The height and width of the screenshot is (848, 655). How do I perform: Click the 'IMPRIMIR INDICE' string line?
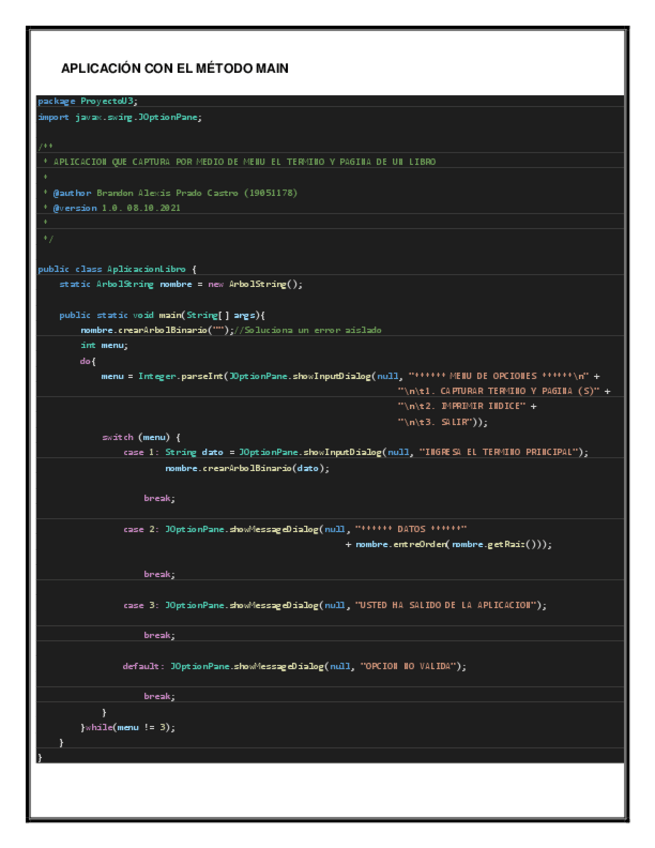tap(466, 406)
